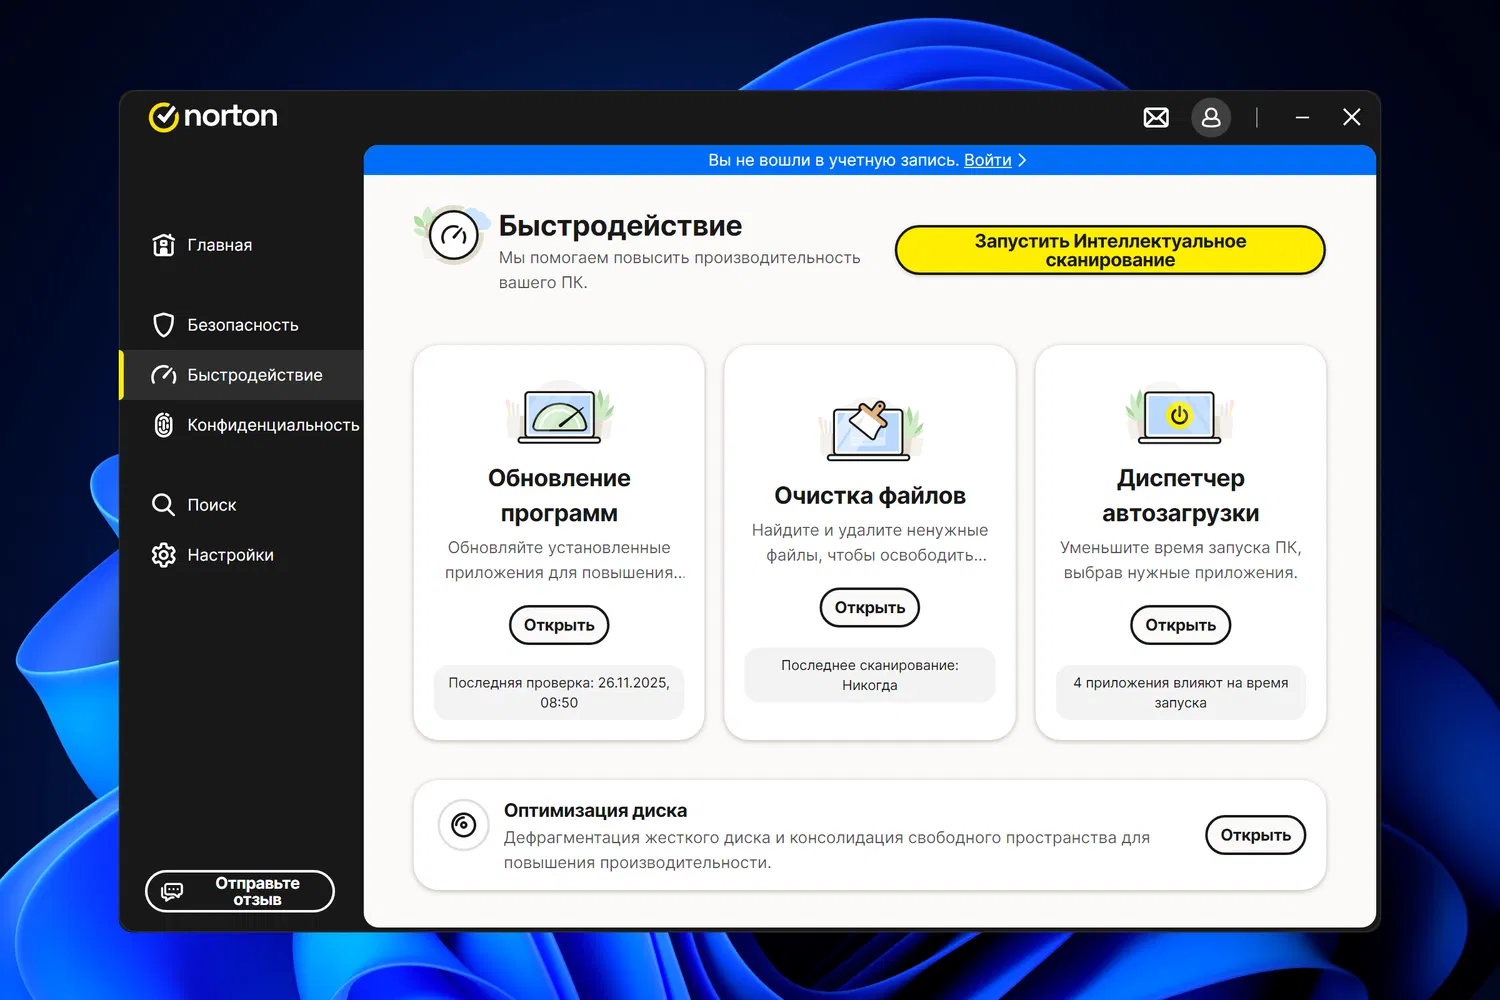Screen dimensions: 1500x1000
Task: Click the Обновление программ card title
Action: 559,496
